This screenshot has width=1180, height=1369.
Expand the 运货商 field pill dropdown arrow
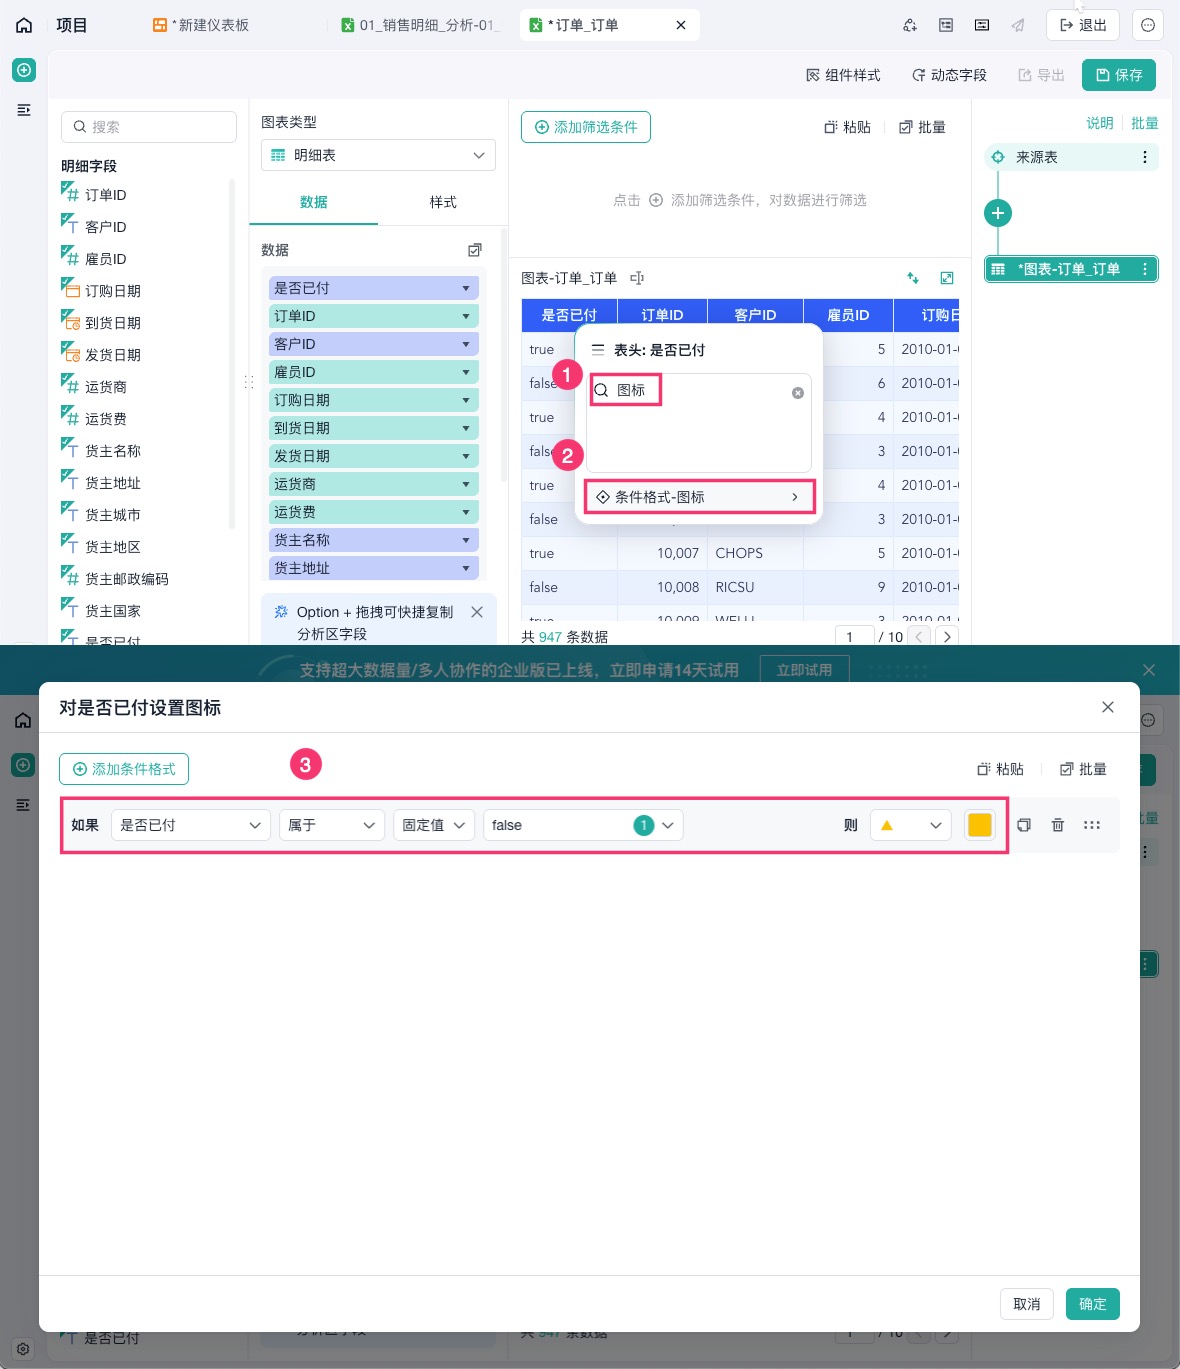click(466, 484)
